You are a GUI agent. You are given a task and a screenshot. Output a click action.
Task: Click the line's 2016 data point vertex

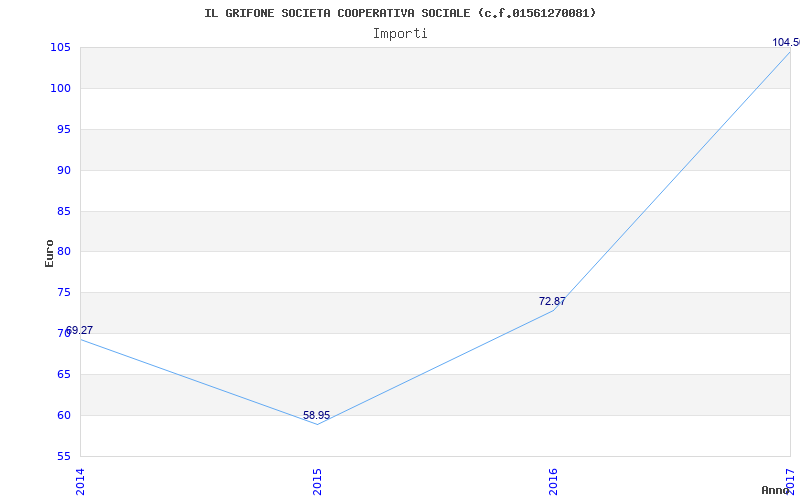click(x=554, y=310)
